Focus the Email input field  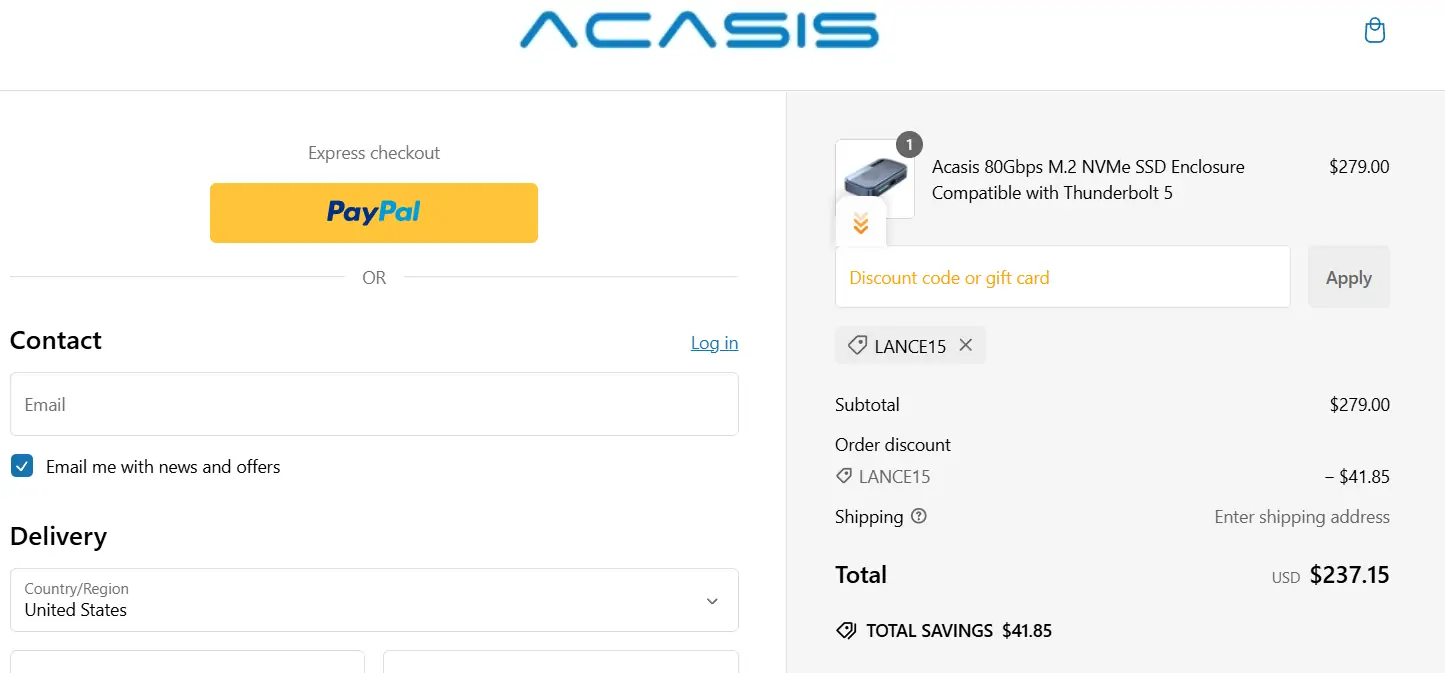click(374, 404)
